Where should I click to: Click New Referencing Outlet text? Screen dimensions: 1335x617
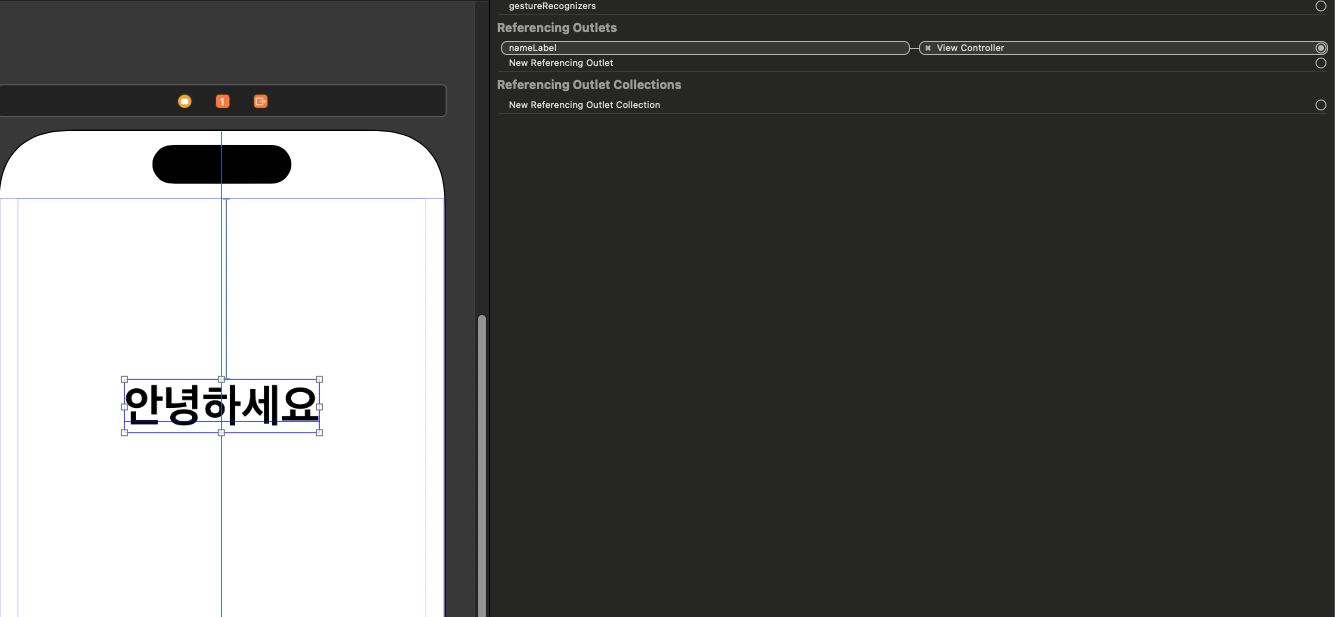(561, 63)
